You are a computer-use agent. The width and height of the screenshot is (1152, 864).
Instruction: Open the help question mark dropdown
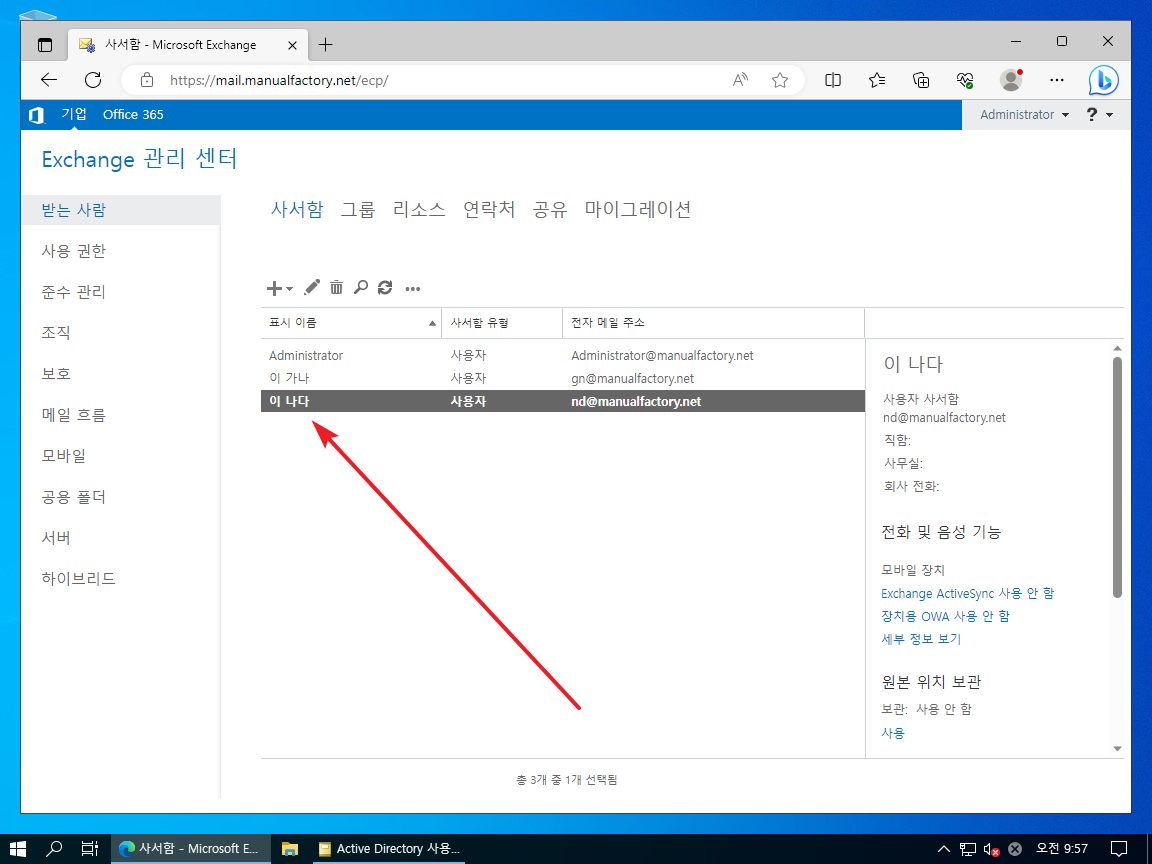coord(1099,115)
